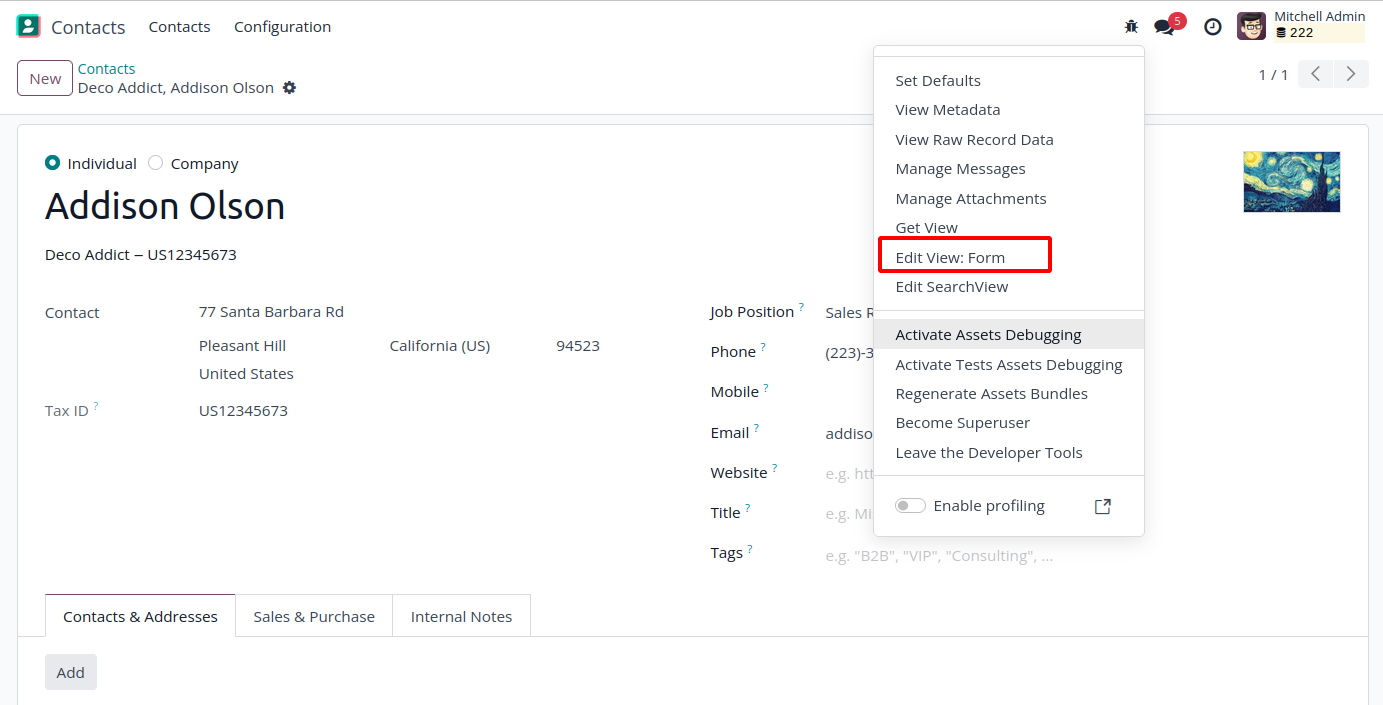The height and width of the screenshot is (705, 1383).
Task: Toggle Enable profiling switch
Action: [910, 506]
